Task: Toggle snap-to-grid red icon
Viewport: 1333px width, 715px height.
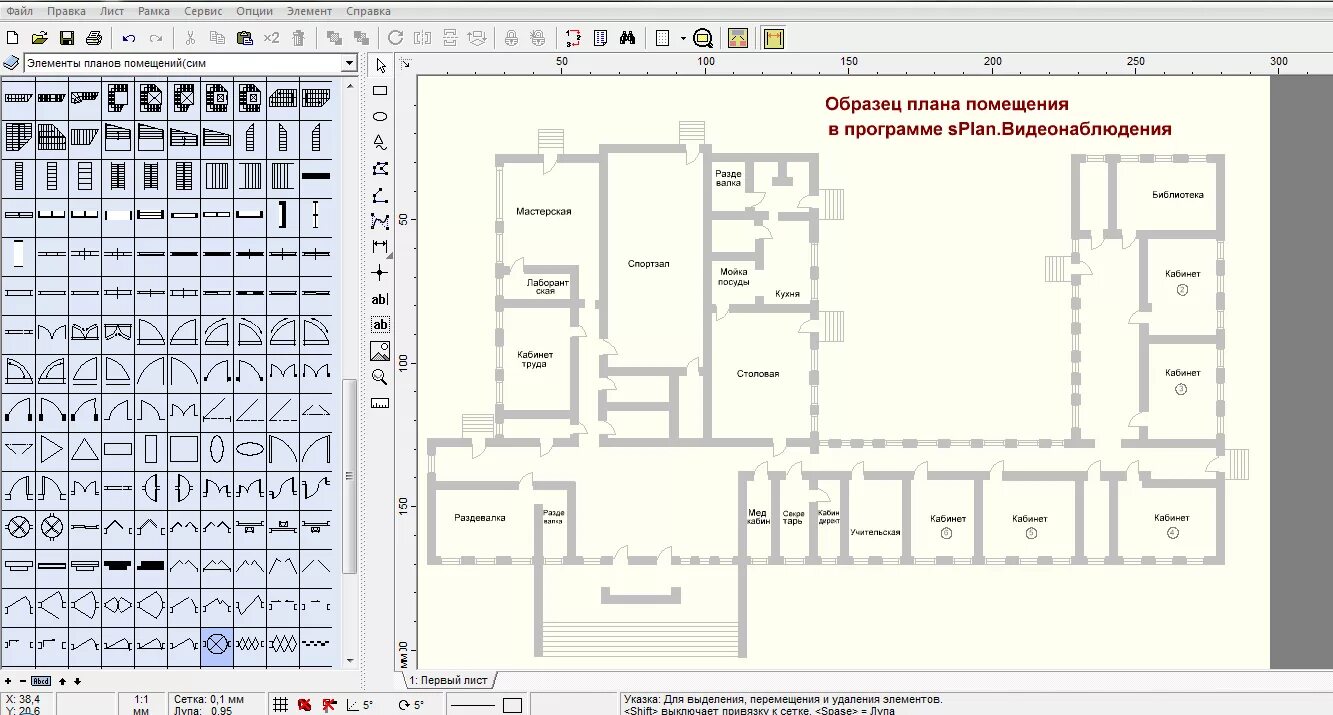Action: 305,705
